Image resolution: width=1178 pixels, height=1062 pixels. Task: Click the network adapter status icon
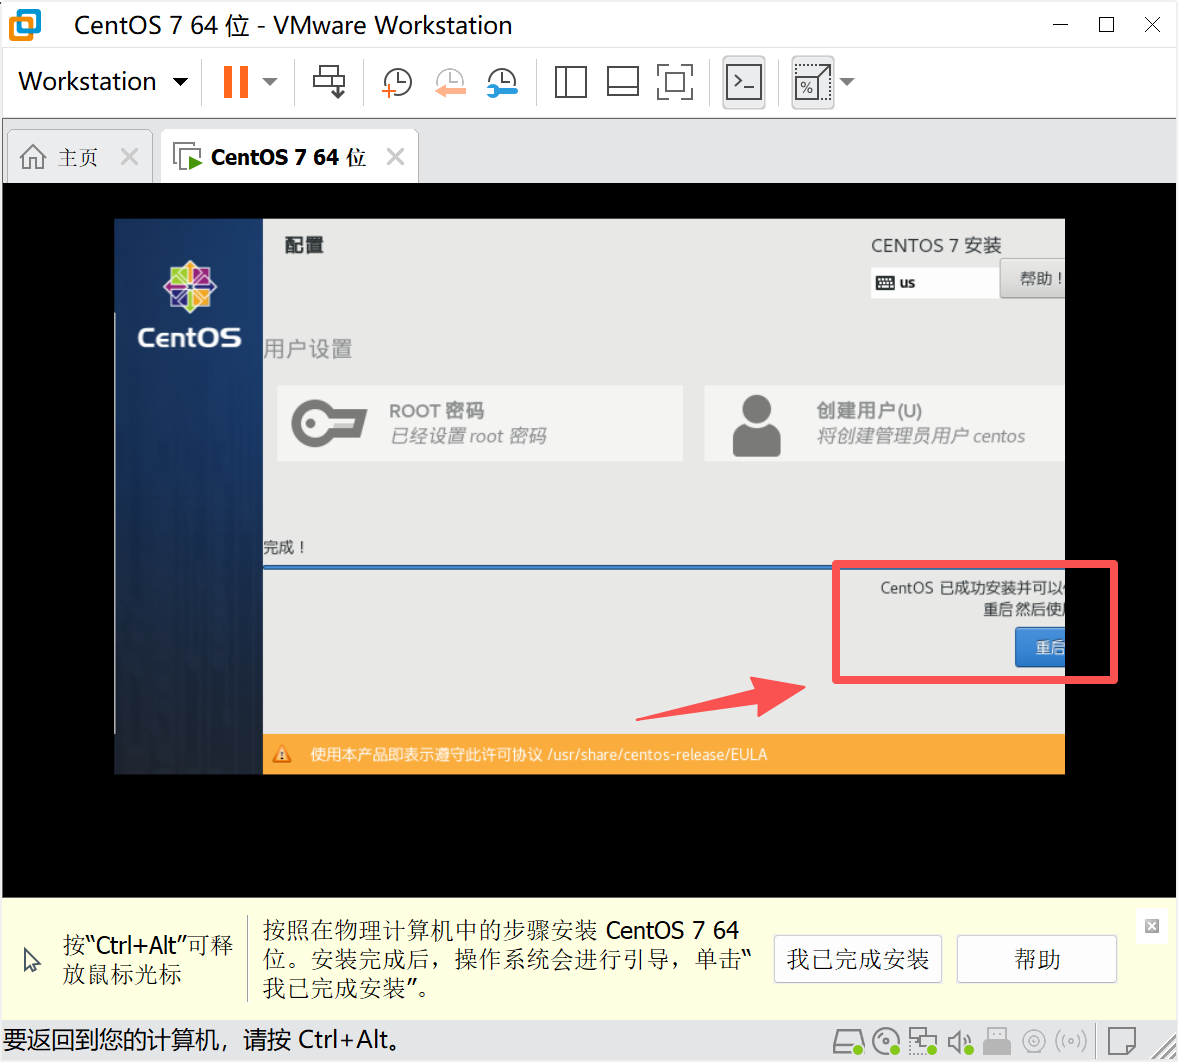[923, 1041]
